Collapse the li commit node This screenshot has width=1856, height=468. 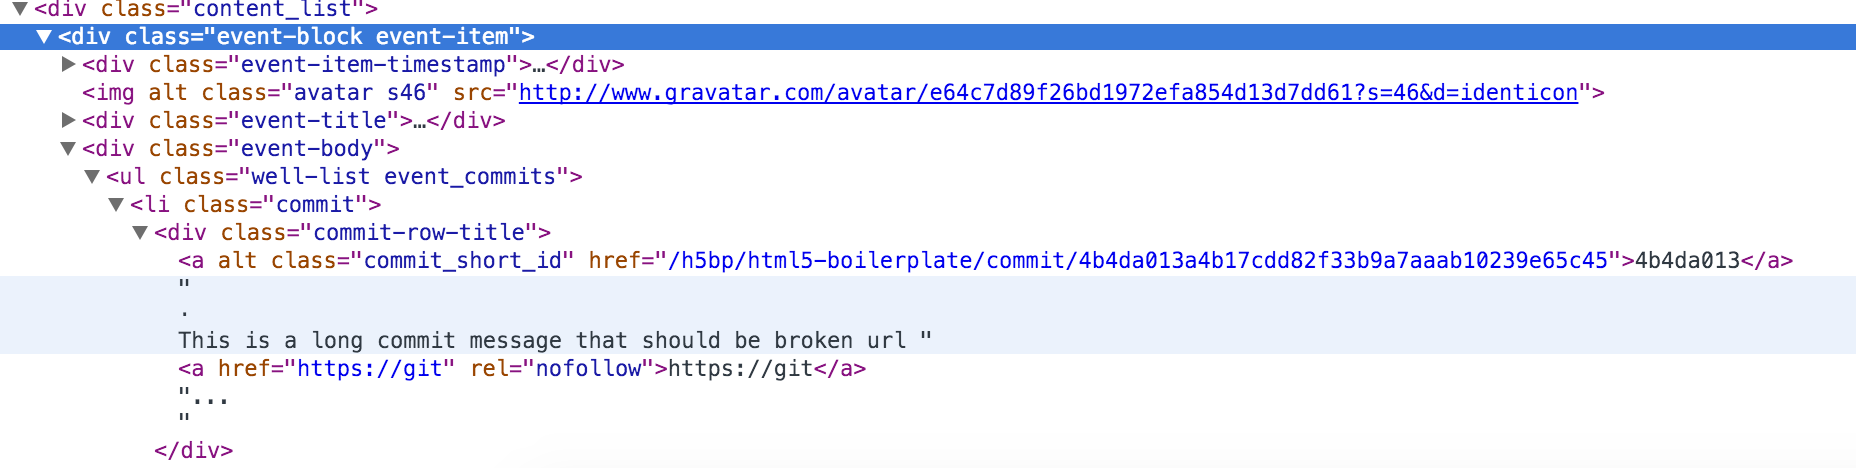click(x=116, y=204)
